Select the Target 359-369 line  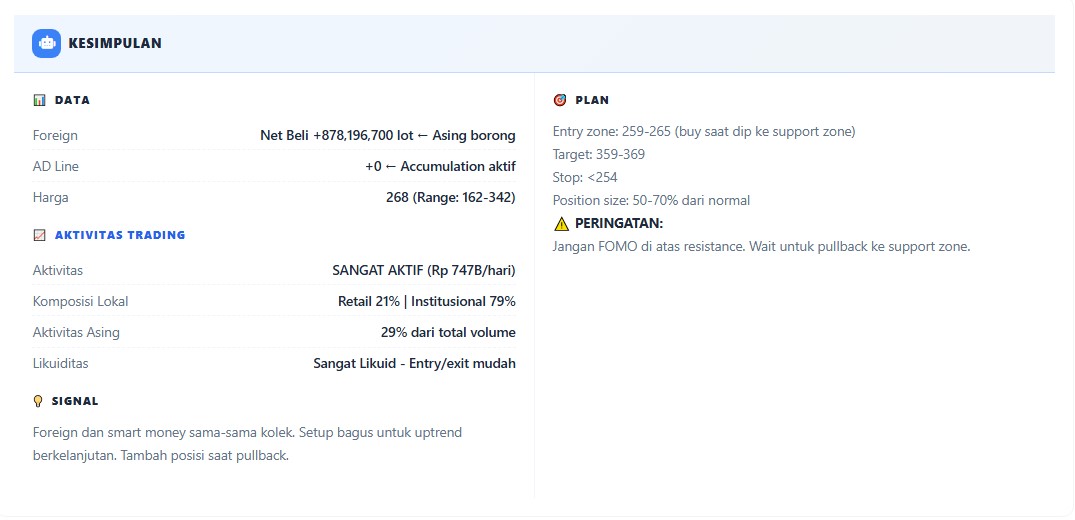tap(599, 154)
